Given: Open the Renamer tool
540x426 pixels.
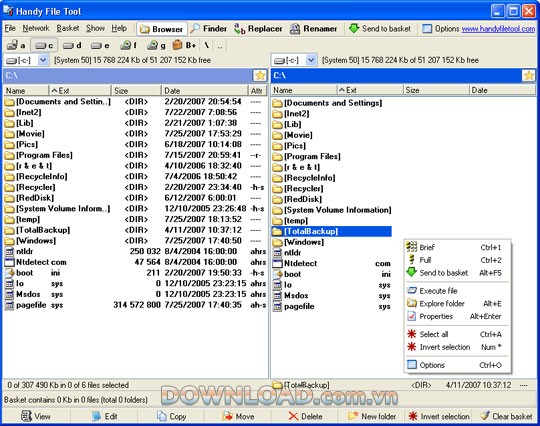Looking at the screenshot, I should pyautogui.click(x=313, y=29).
